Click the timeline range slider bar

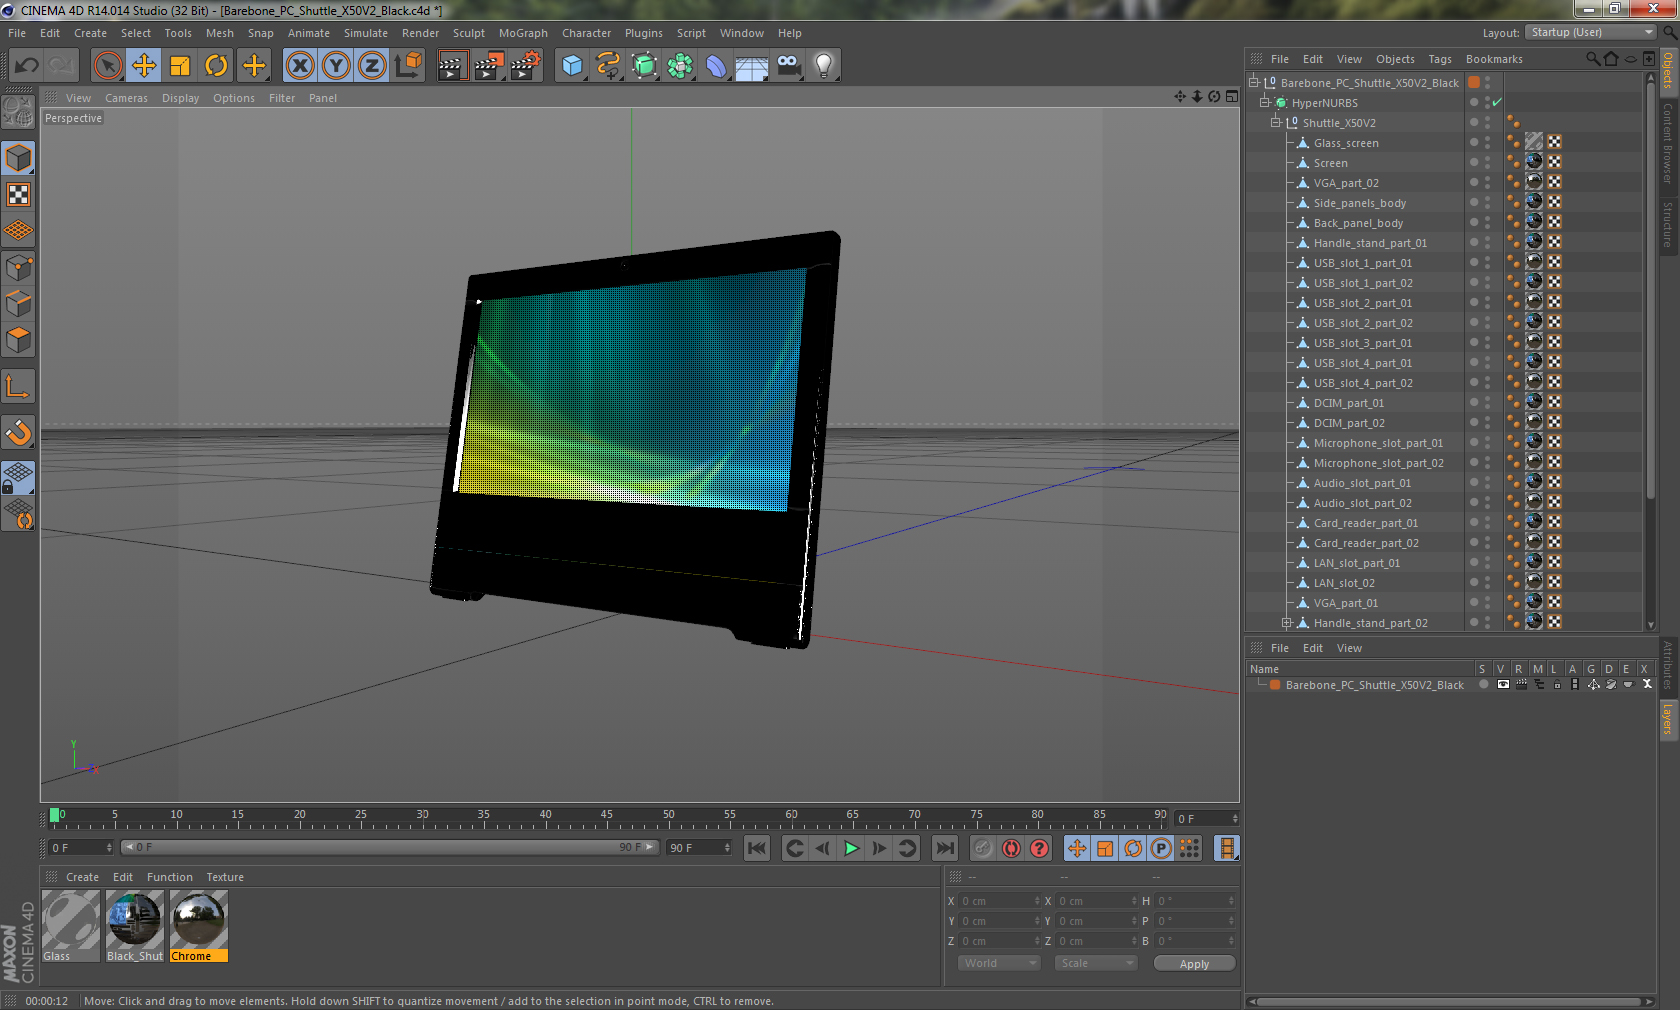[x=389, y=847]
